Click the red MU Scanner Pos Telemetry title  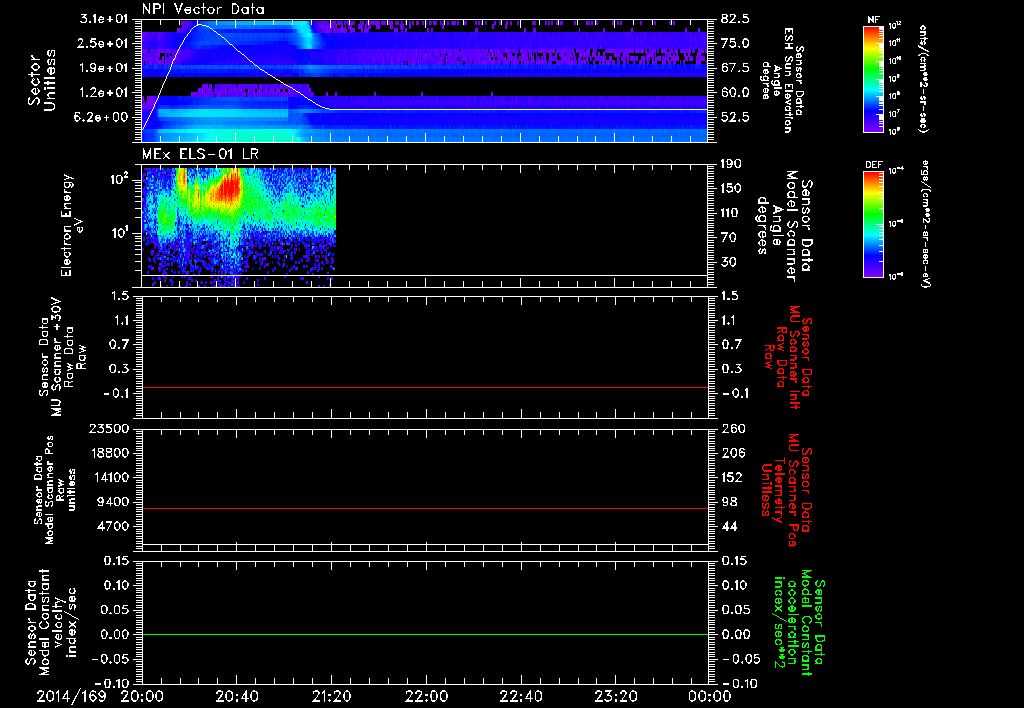[x=786, y=489]
